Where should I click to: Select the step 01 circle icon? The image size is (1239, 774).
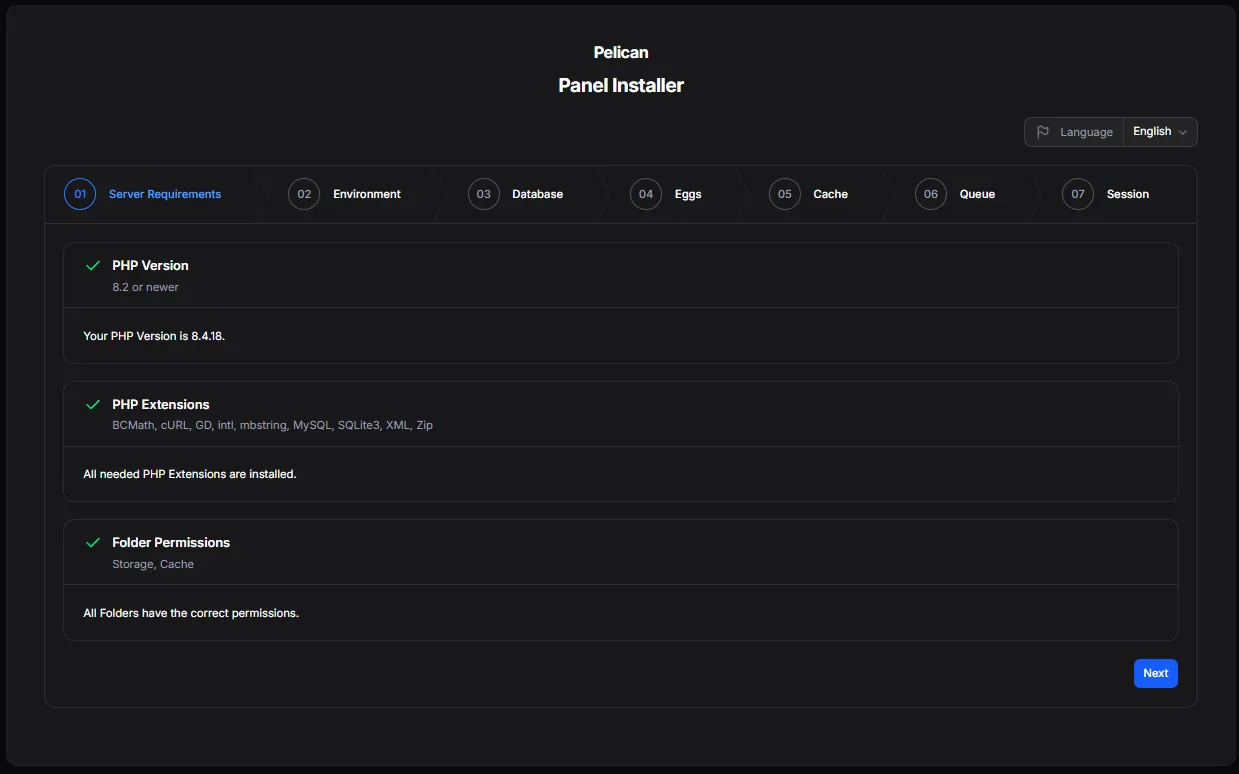pos(80,194)
